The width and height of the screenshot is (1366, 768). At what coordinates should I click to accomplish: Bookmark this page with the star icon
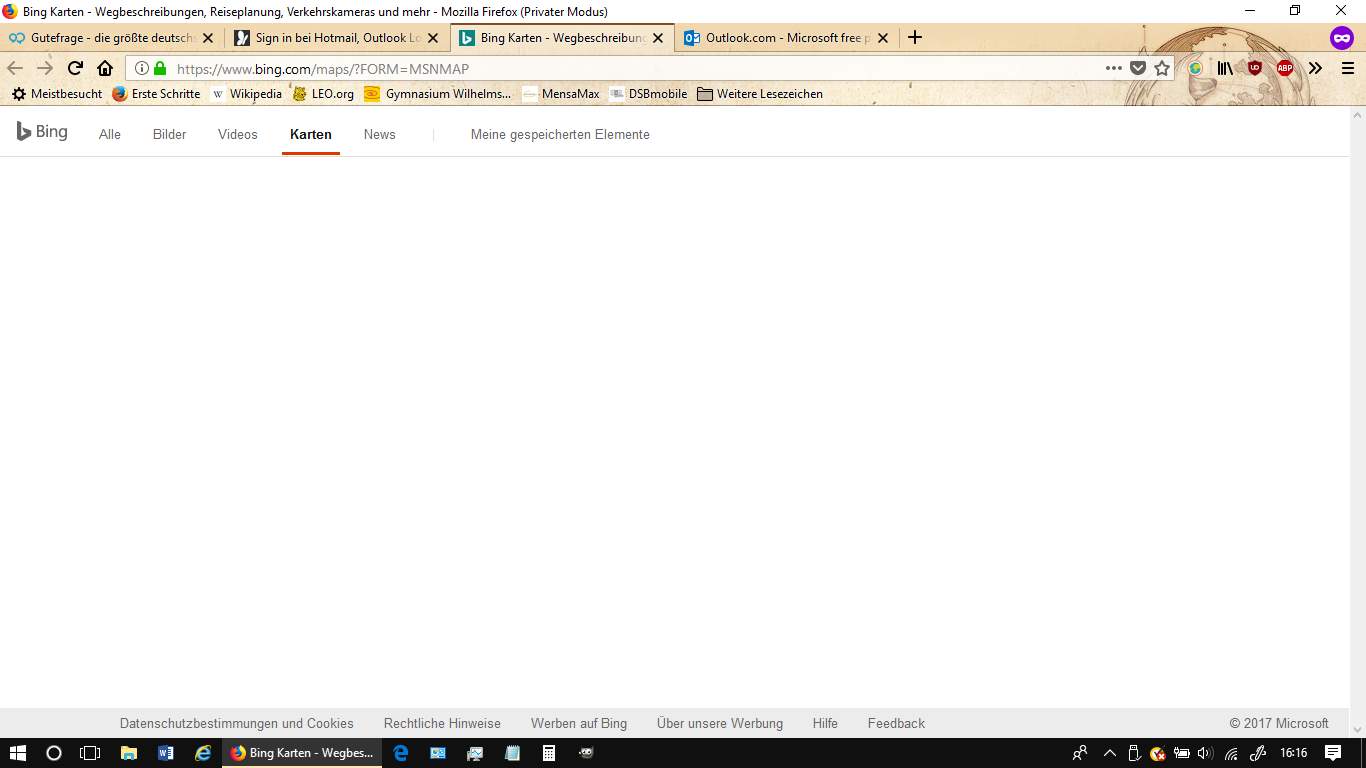click(1162, 69)
